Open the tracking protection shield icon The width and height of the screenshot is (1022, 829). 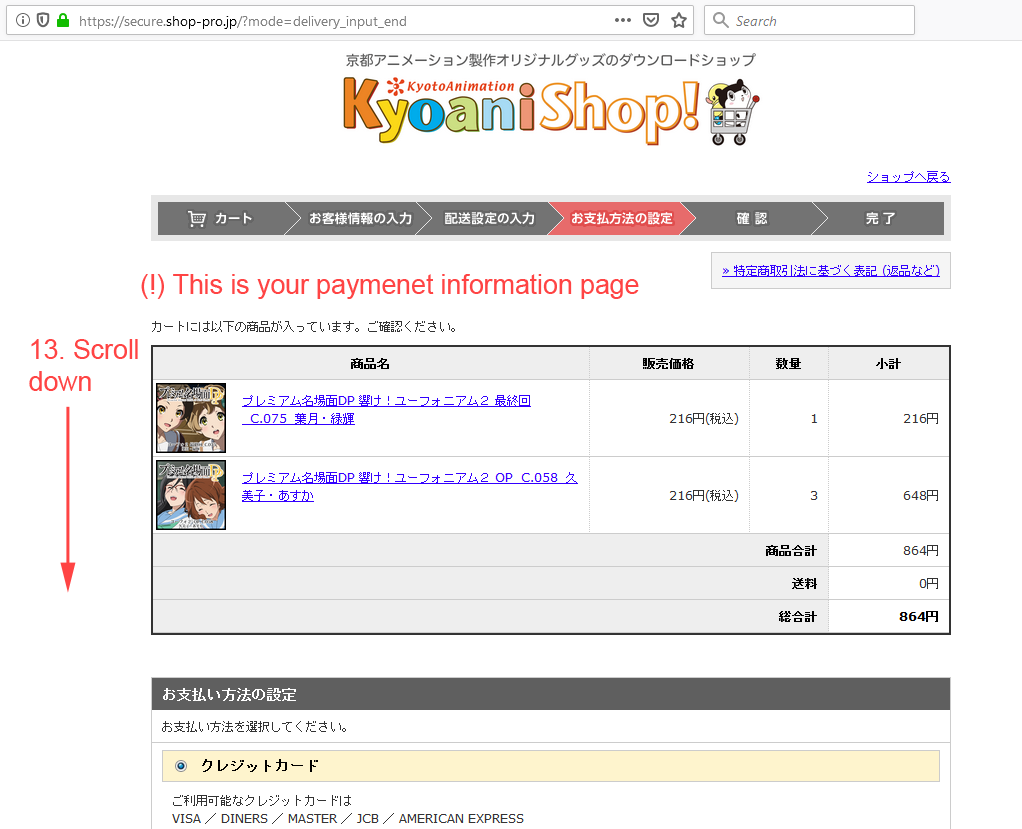[43, 21]
